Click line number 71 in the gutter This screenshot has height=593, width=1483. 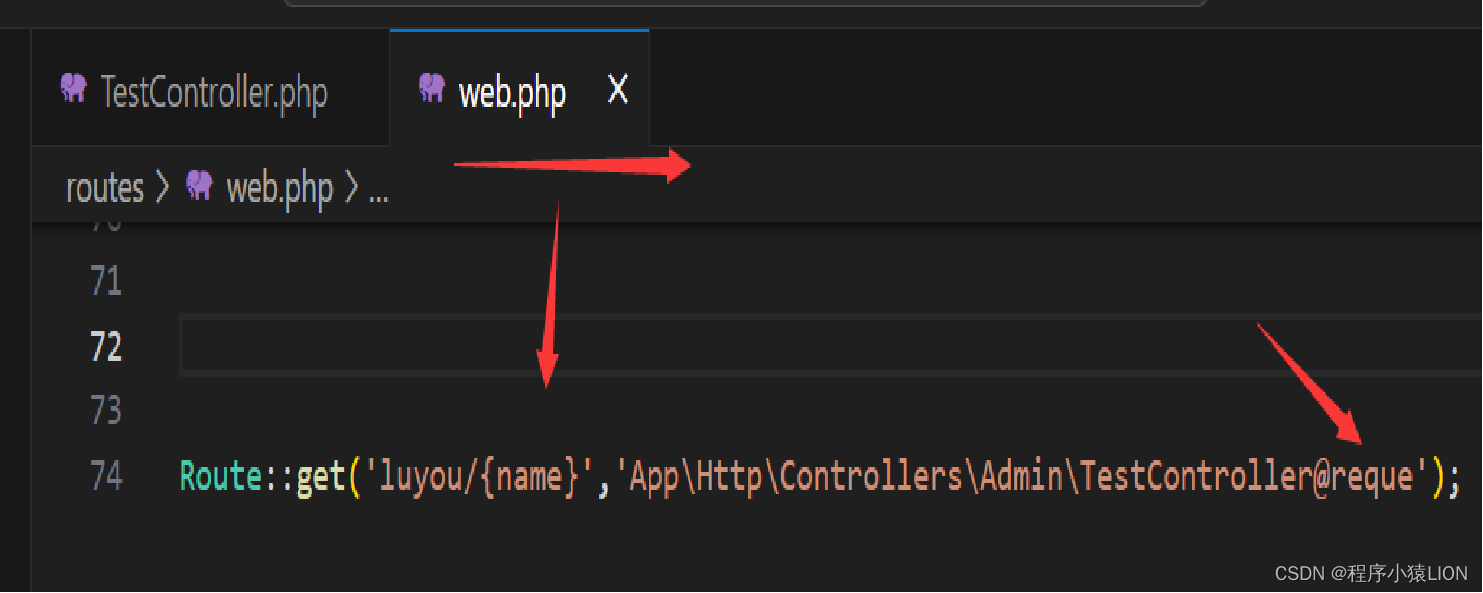click(105, 281)
